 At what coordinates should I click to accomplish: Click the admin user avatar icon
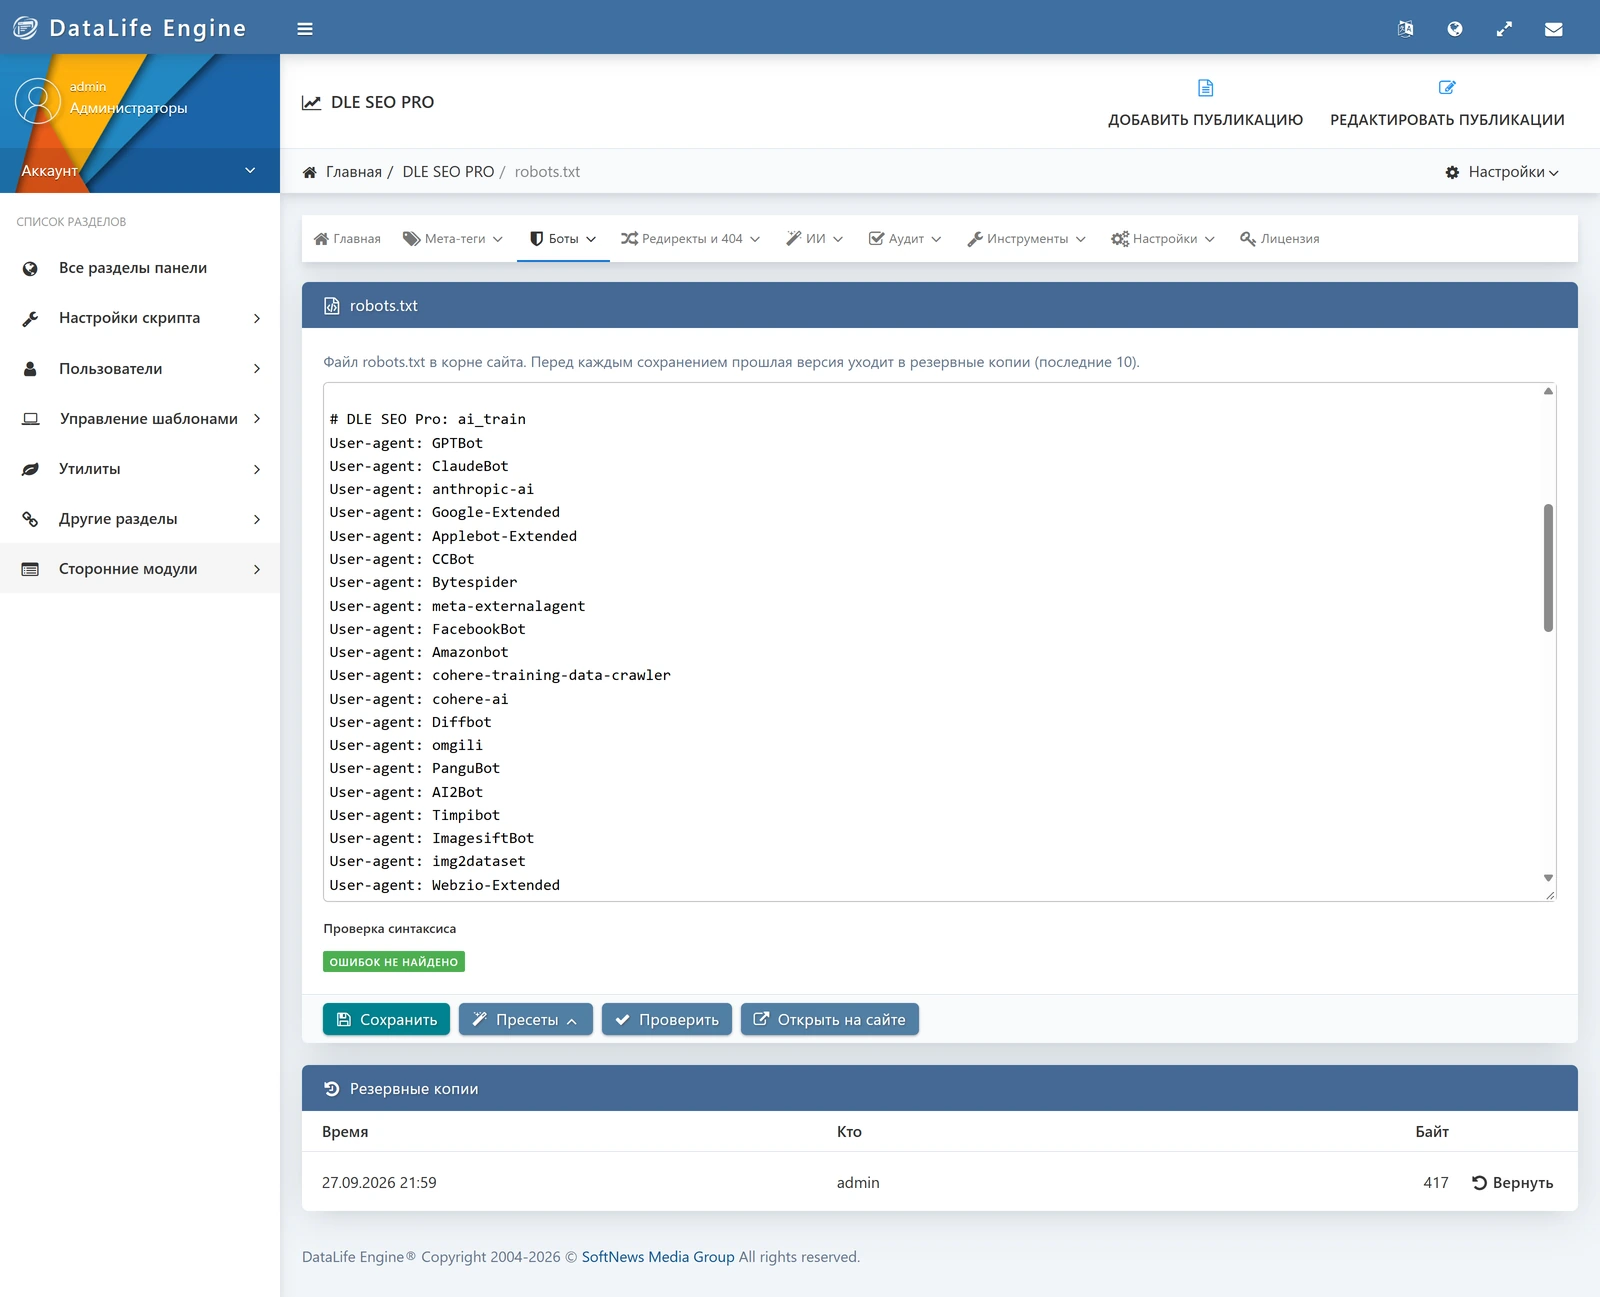38,102
